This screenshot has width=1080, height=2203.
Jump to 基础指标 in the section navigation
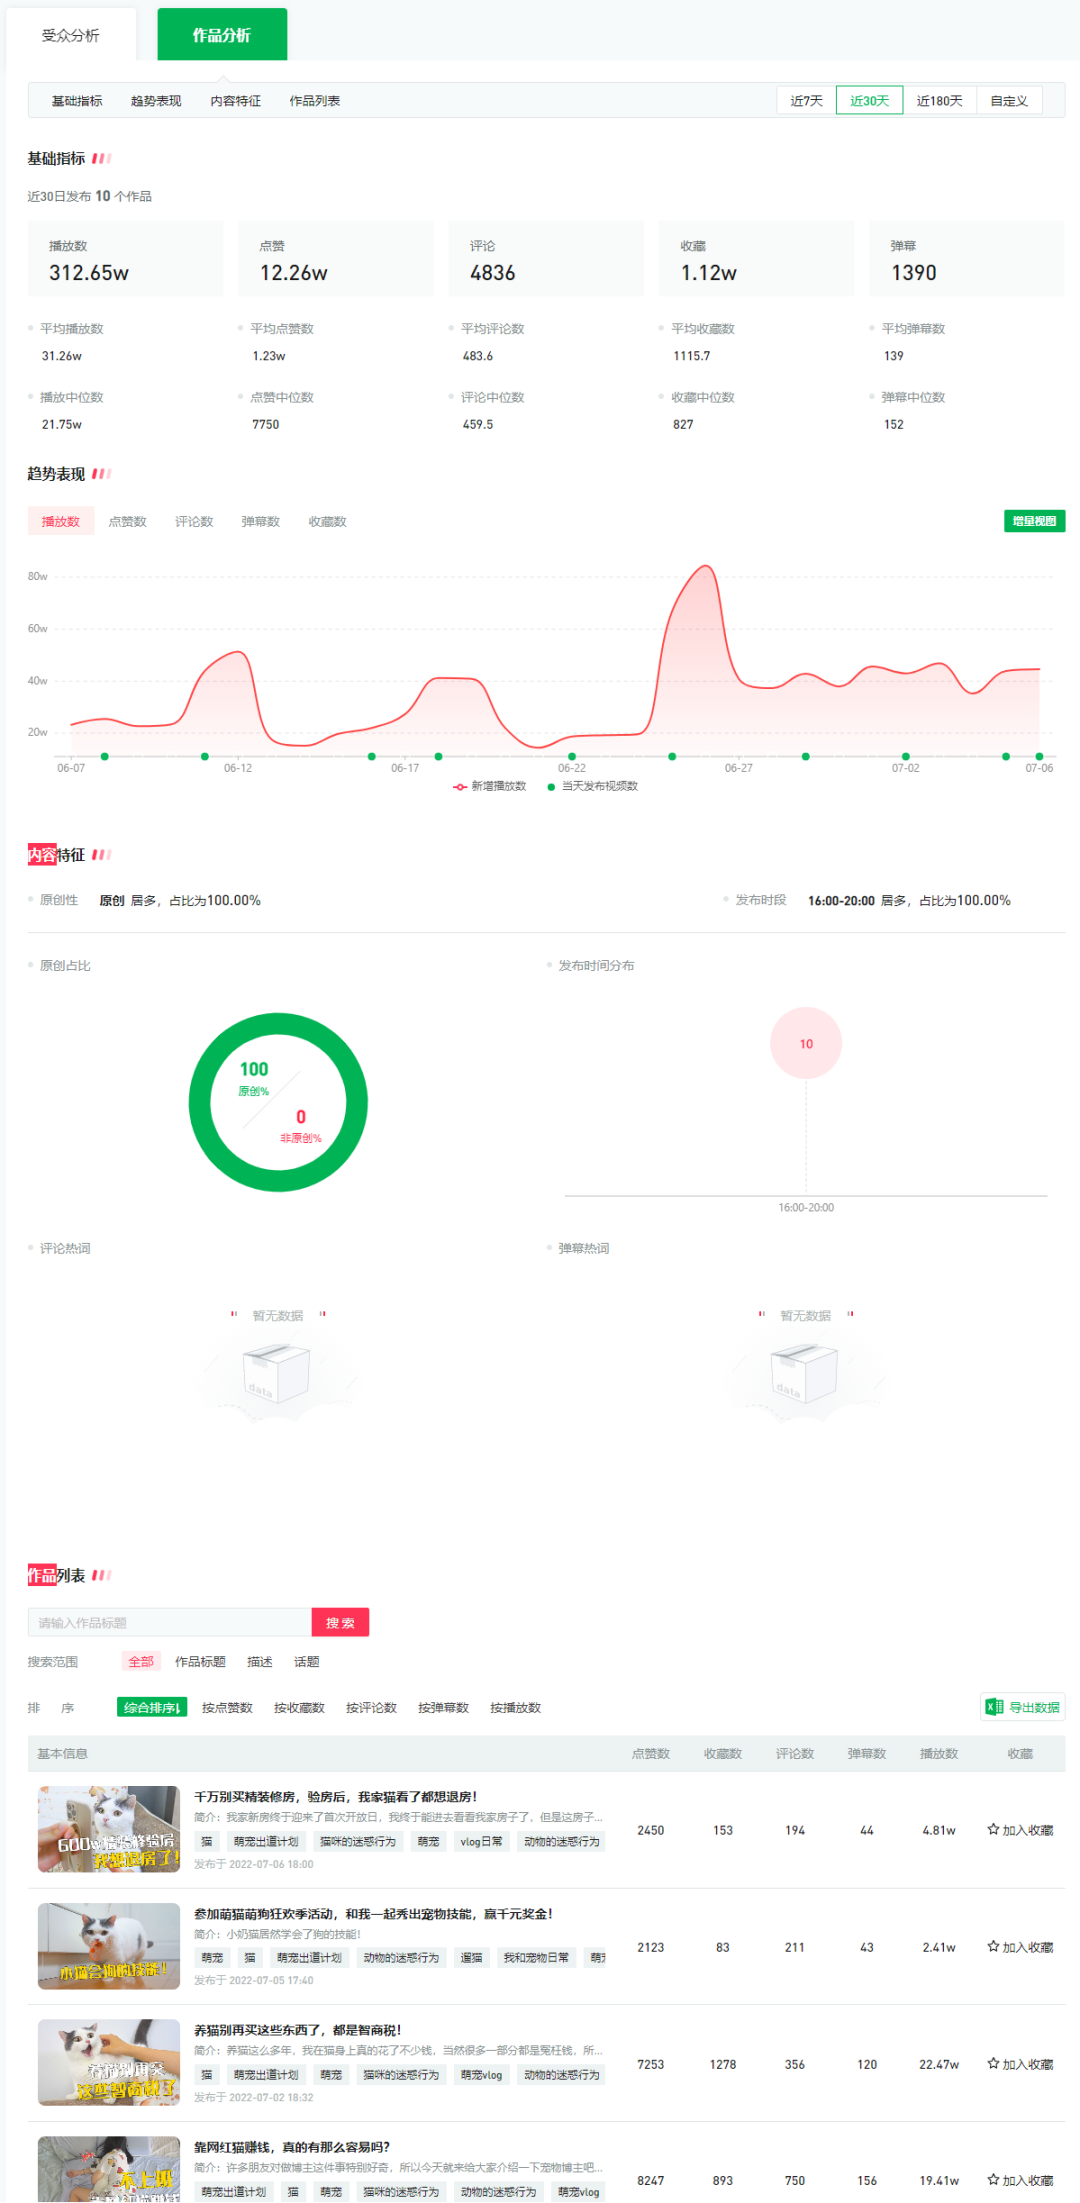[77, 101]
